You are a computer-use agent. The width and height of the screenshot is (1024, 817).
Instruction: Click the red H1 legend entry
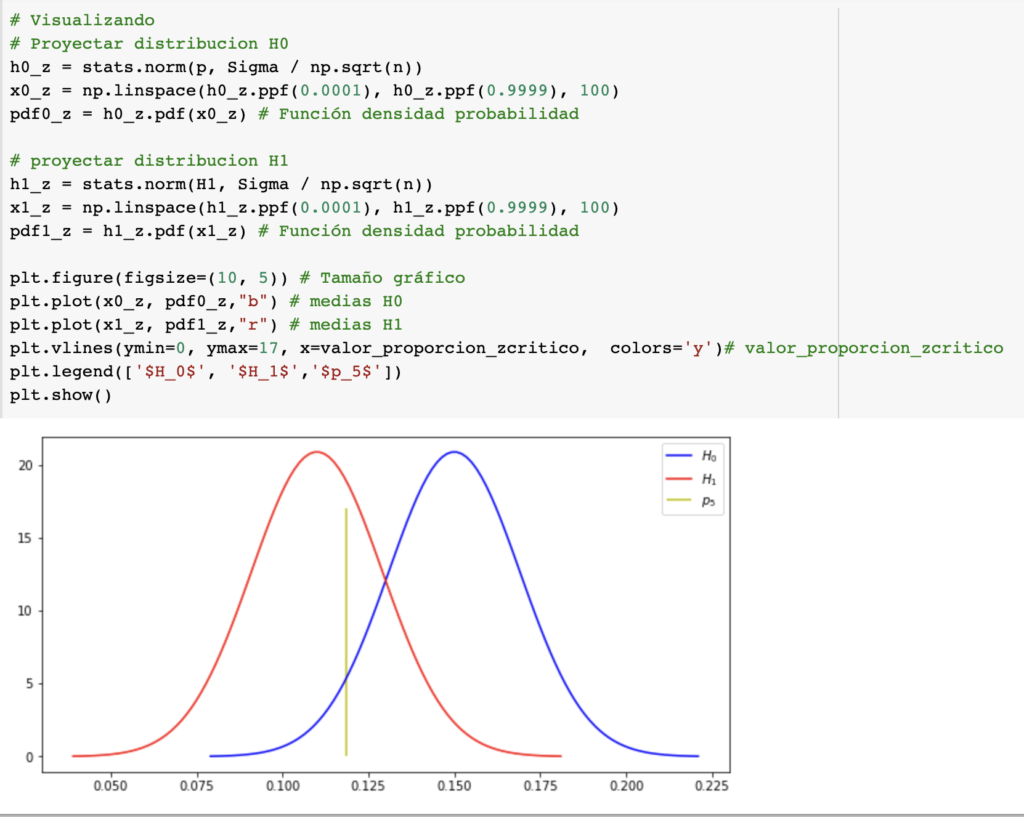point(692,479)
